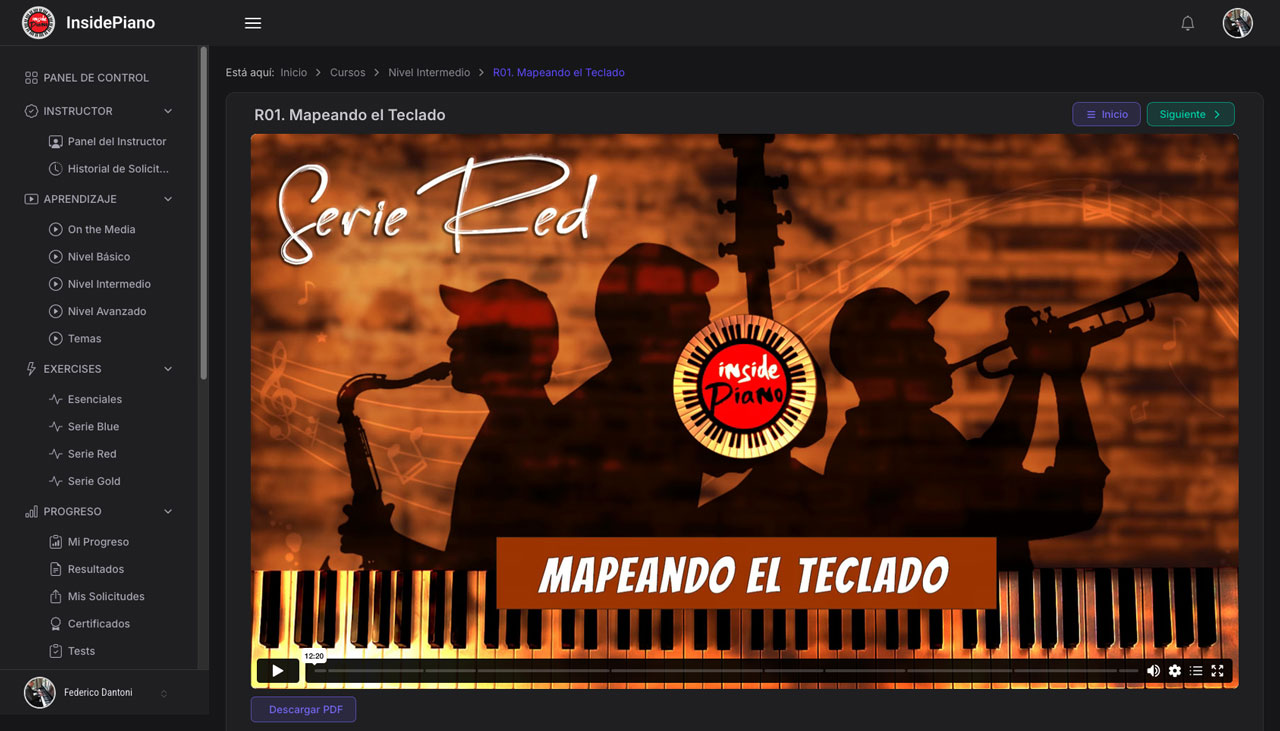The image size is (1280, 731).
Task: Open the Federico Dantoni account switcher
Action: (x=164, y=693)
